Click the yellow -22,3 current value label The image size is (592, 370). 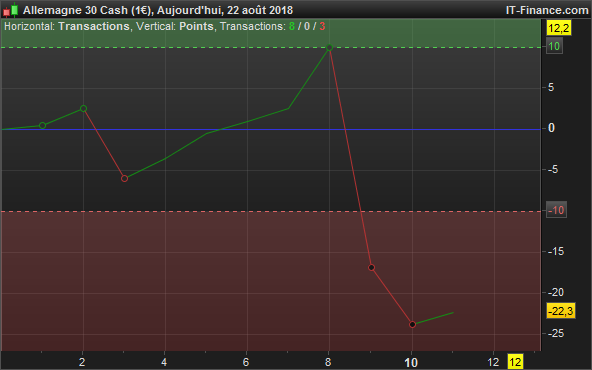[561, 311]
